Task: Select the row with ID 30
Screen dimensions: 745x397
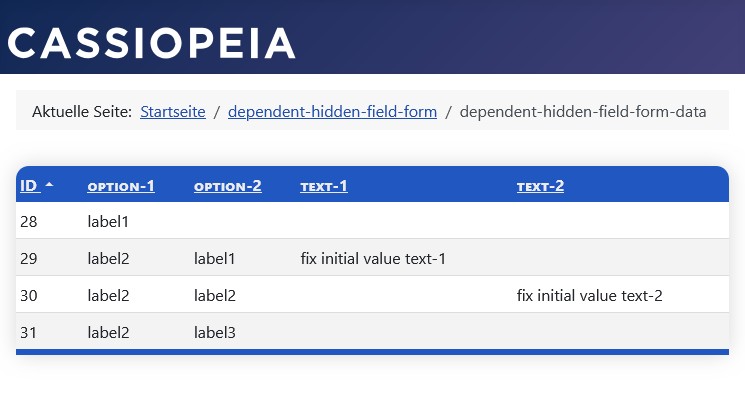Action: (372, 295)
